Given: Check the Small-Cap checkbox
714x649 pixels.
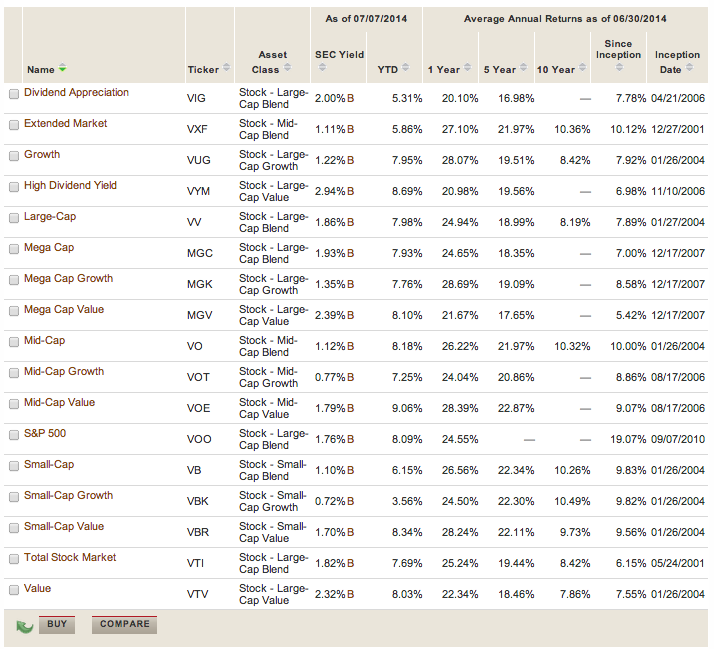Looking at the screenshot, I should tap(14, 465).
